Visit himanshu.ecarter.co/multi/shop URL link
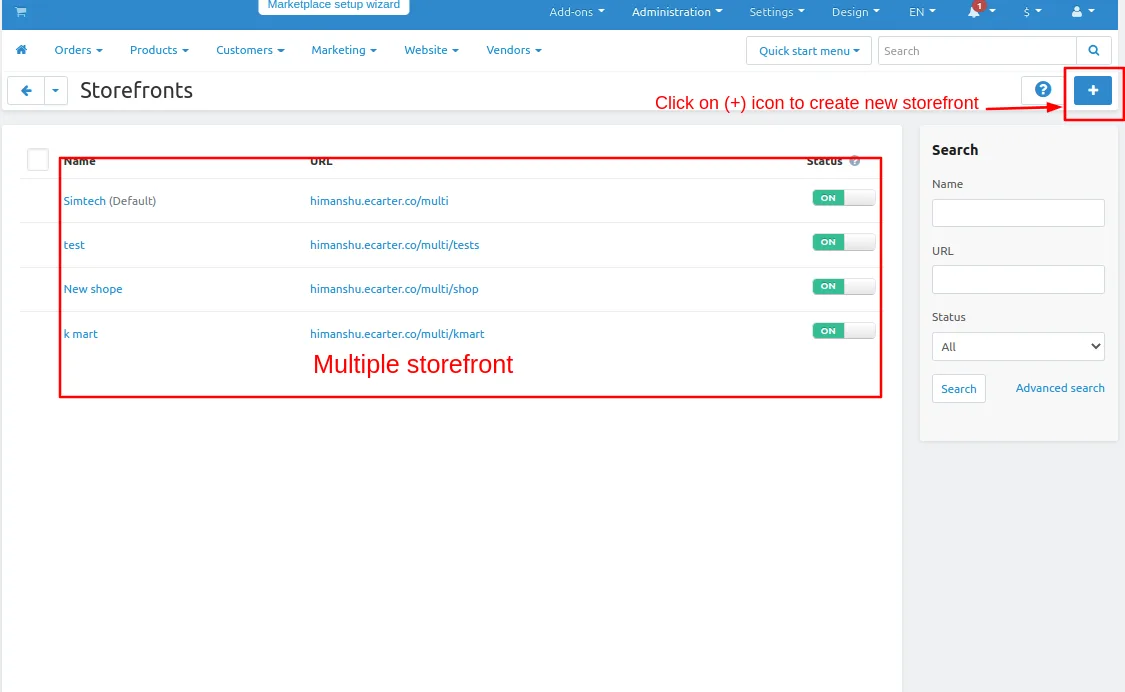 (x=394, y=289)
